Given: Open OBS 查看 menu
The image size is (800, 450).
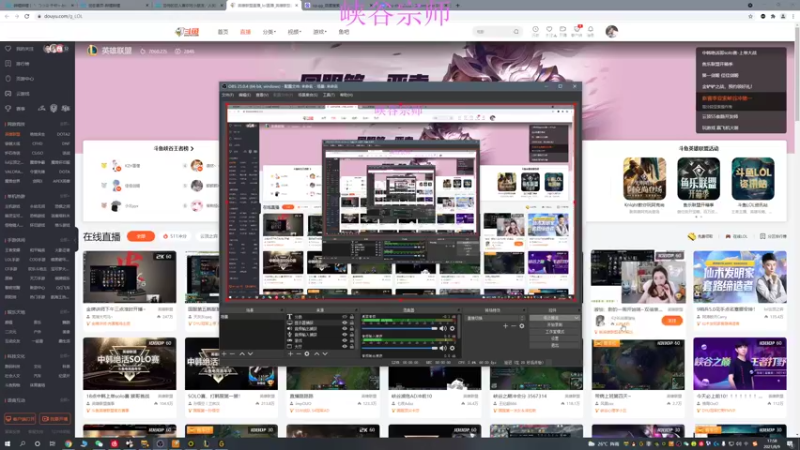Looking at the screenshot, I should coord(262,95).
